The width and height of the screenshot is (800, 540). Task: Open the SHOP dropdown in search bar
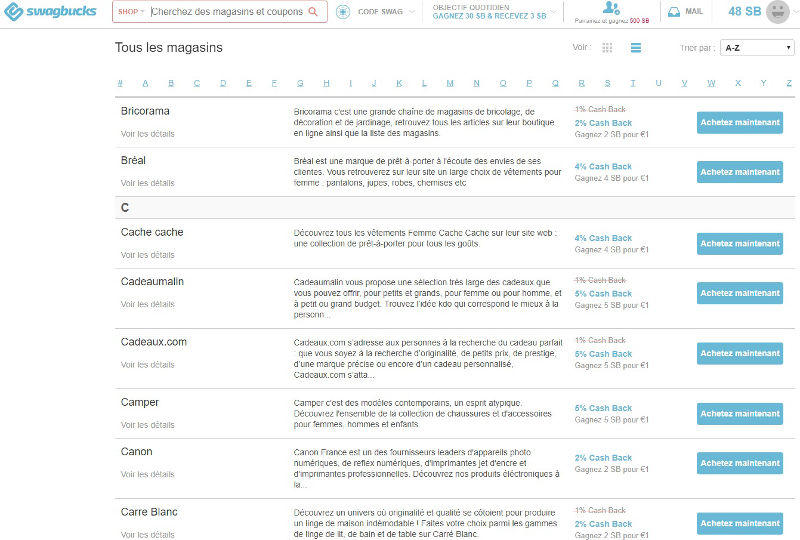[131, 11]
